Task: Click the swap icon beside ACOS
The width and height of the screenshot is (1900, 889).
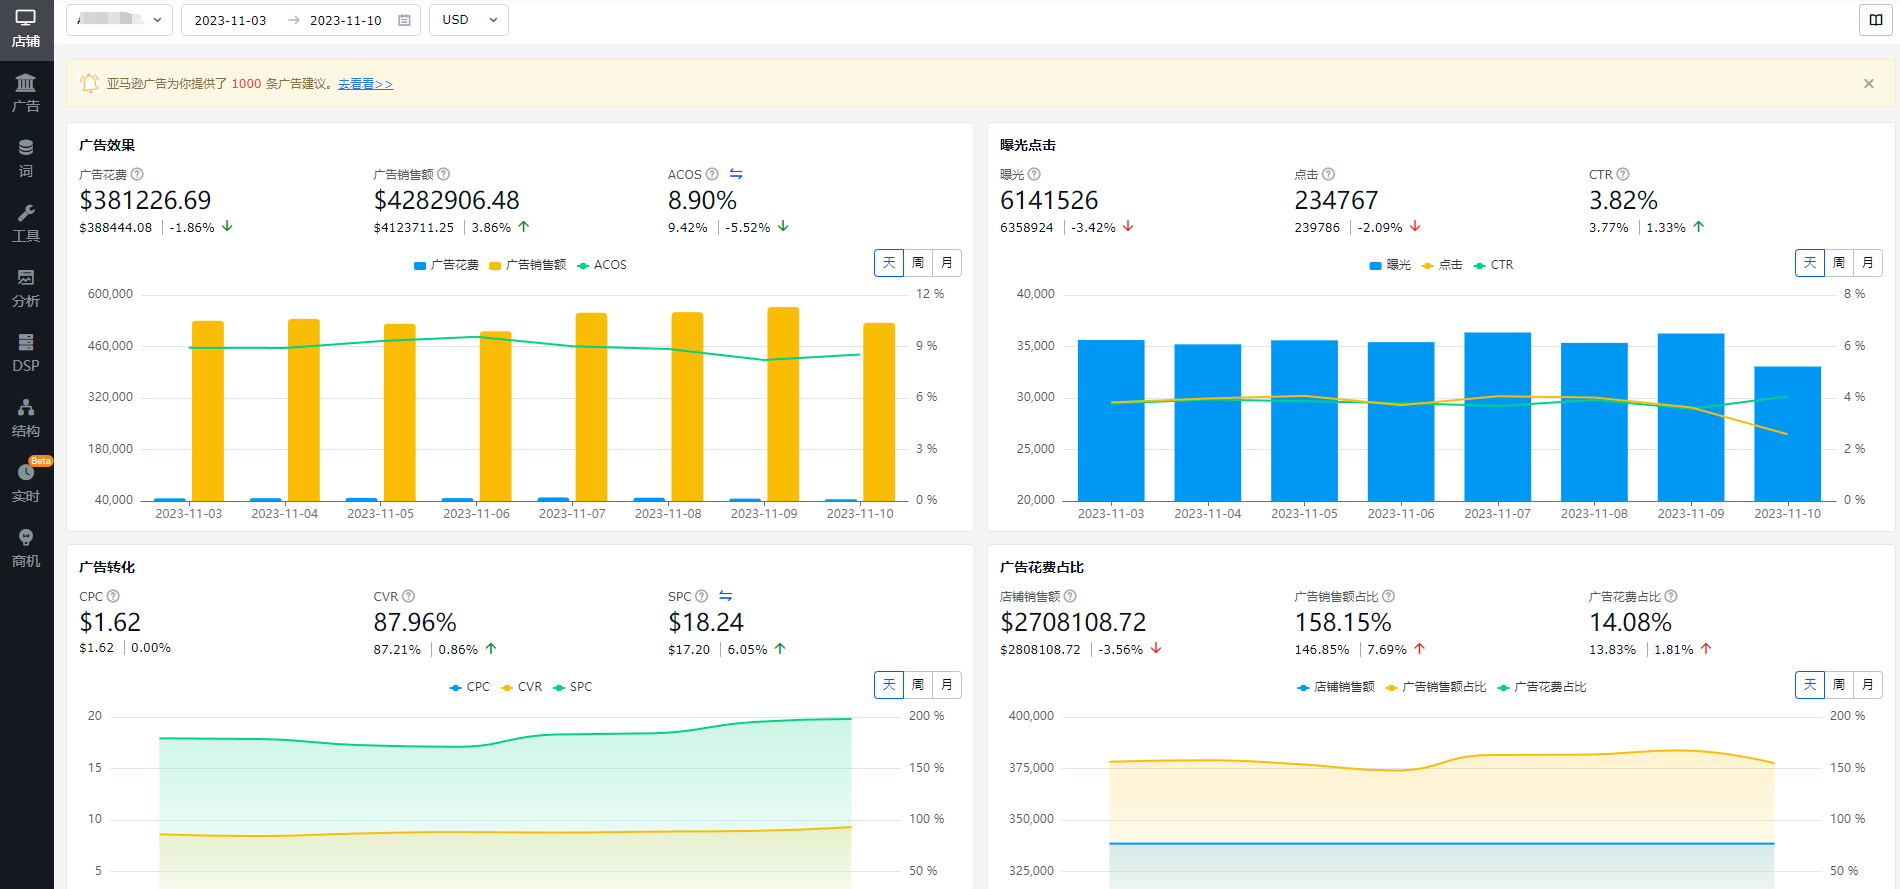Action: click(x=736, y=174)
